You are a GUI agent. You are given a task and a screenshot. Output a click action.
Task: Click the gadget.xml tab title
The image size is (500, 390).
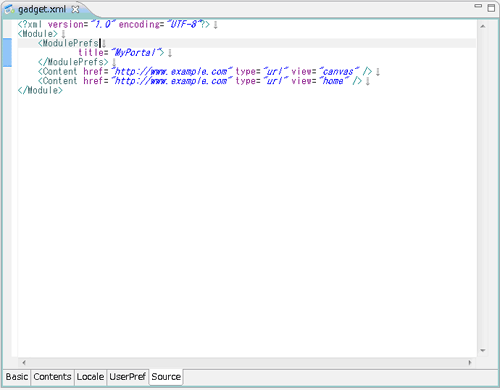tap(42, 9)
